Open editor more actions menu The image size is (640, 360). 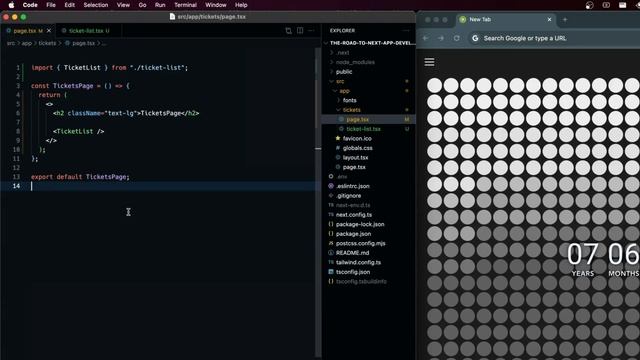click(x=311, y=31)
